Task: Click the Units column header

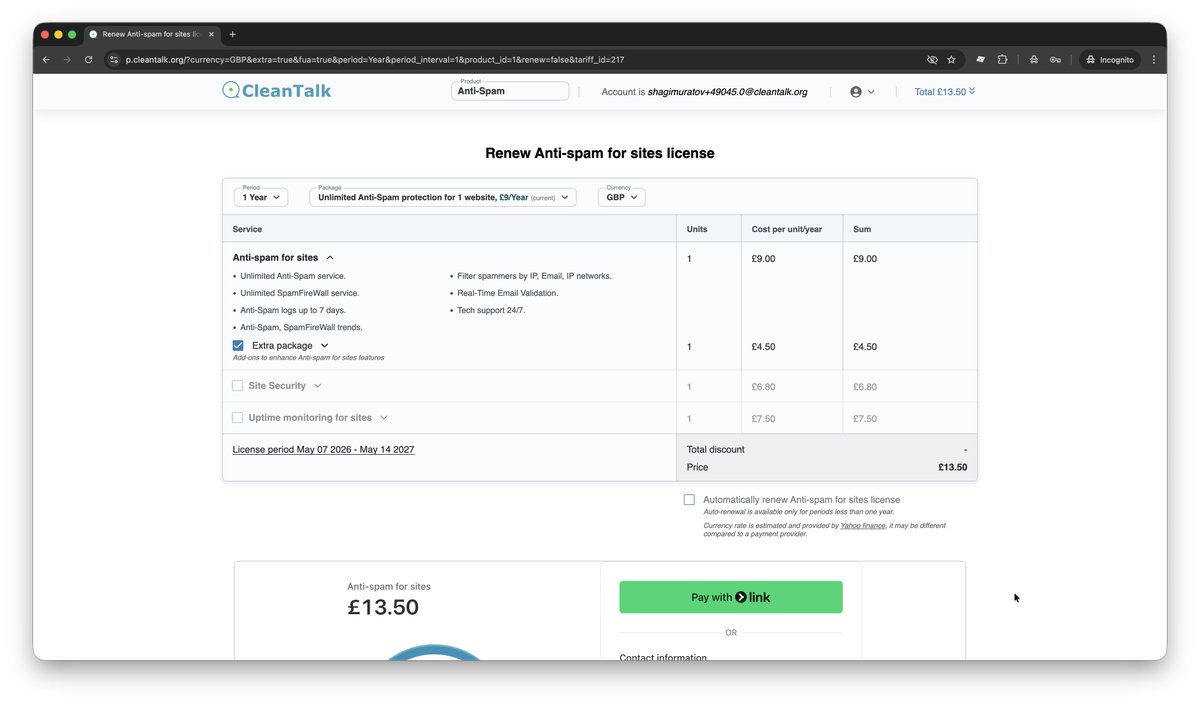Action: pyautogui.click(x=697, y=229)
